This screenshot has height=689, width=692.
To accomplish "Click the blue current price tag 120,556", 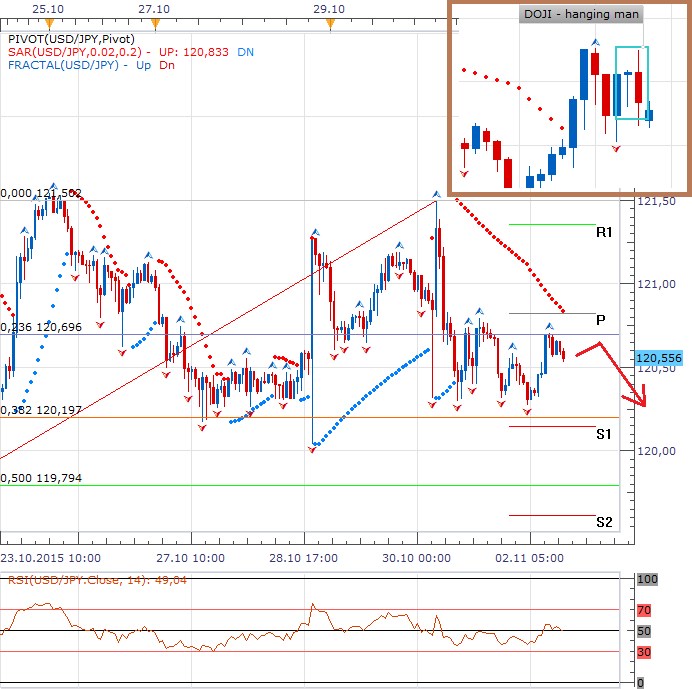I will [660, 356].
